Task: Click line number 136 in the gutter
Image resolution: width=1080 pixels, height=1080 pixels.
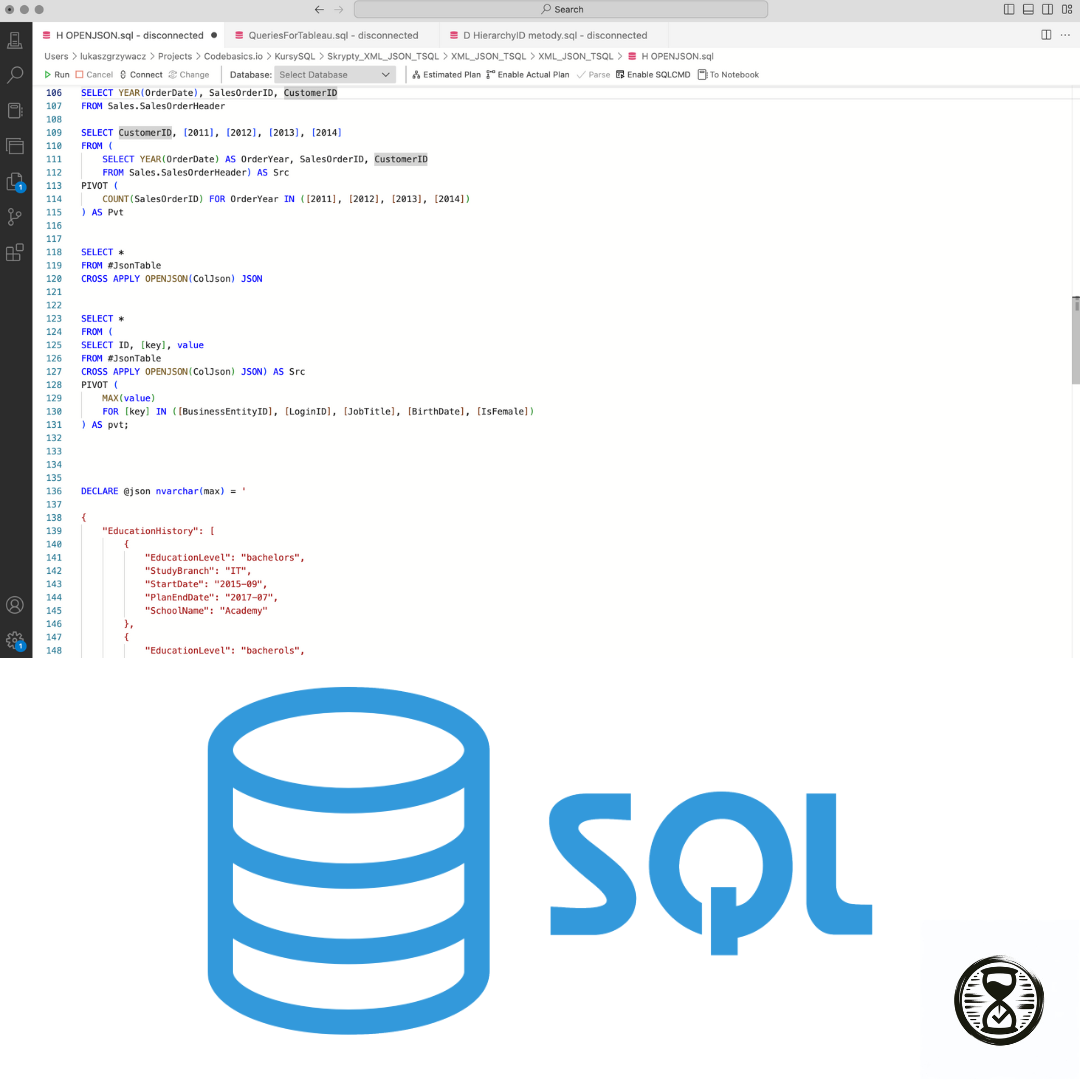Action: tap(54, 491)
